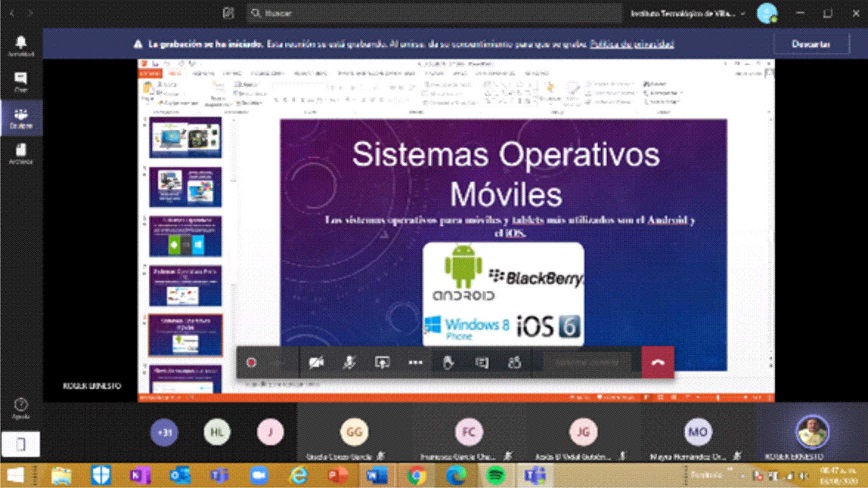The width and height of the screenshot is (868, 488).
Task: Click ROGER ERNESTO video tile
Action: (x=812, y=433)
